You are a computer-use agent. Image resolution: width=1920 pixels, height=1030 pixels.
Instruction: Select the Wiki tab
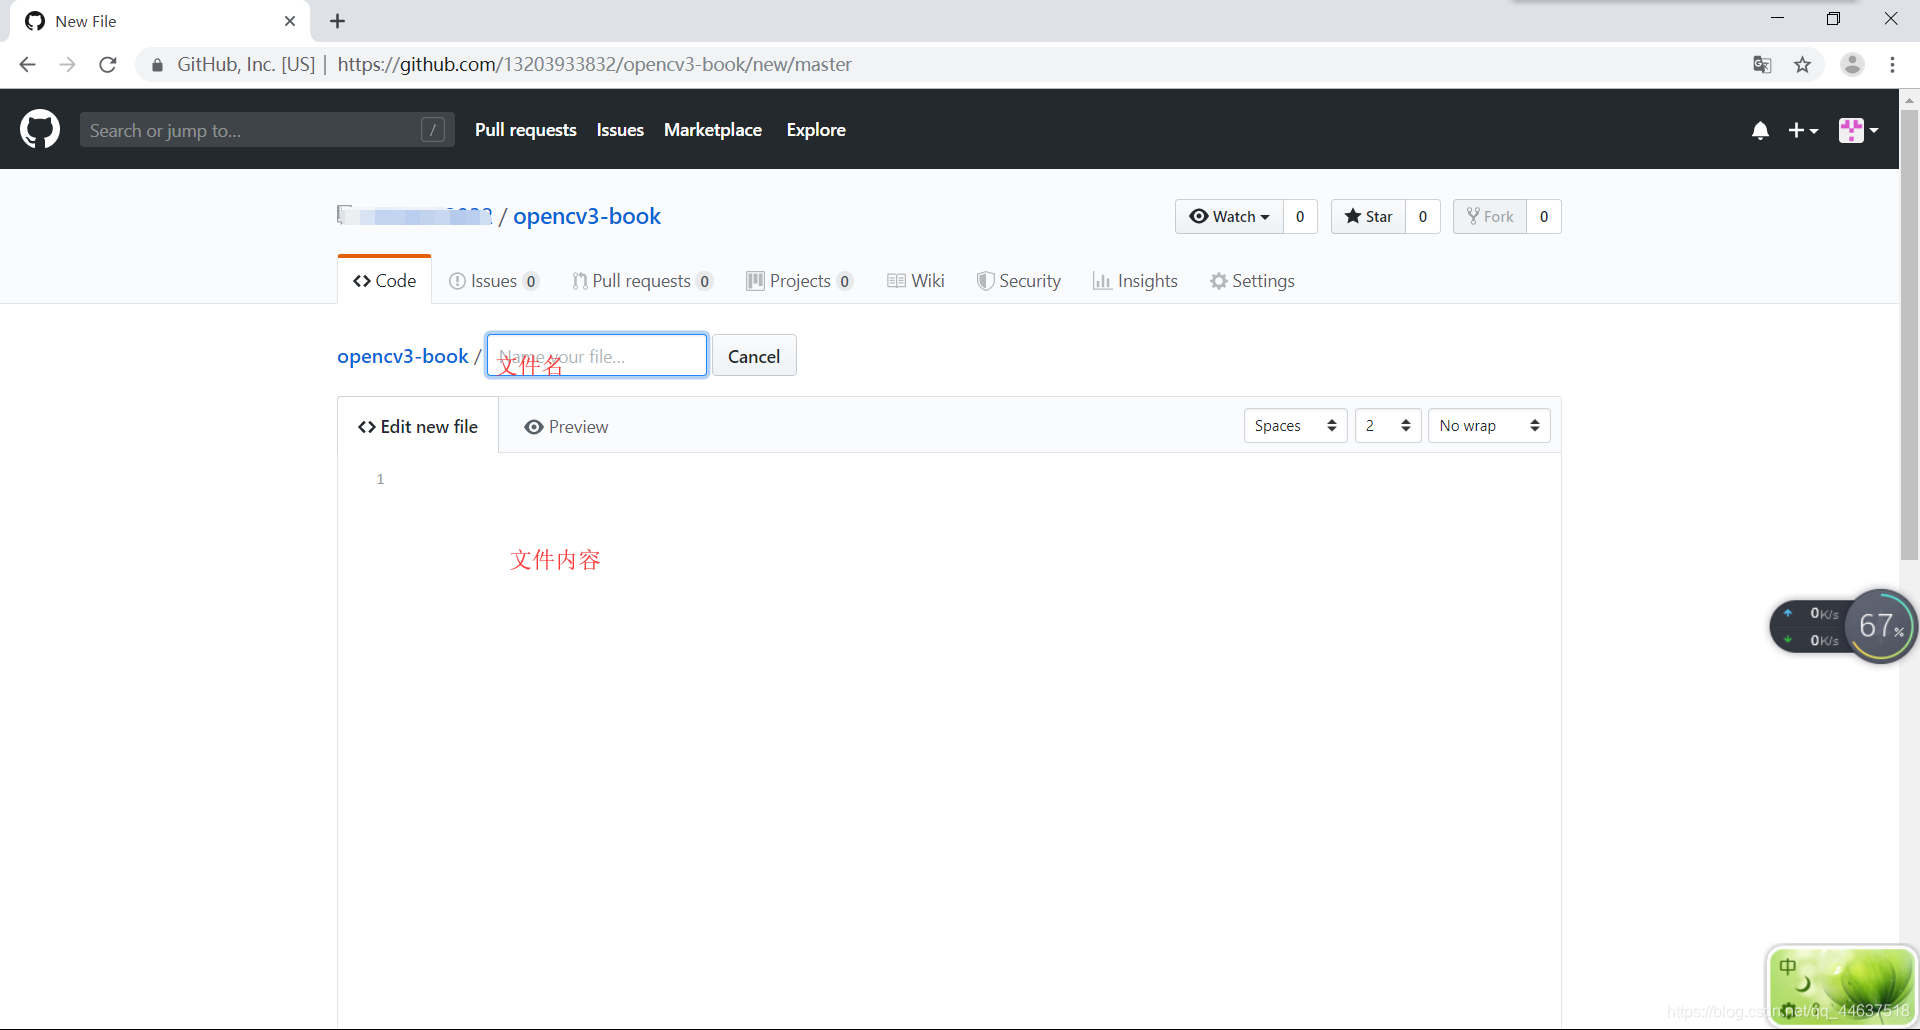coord(916,281)
